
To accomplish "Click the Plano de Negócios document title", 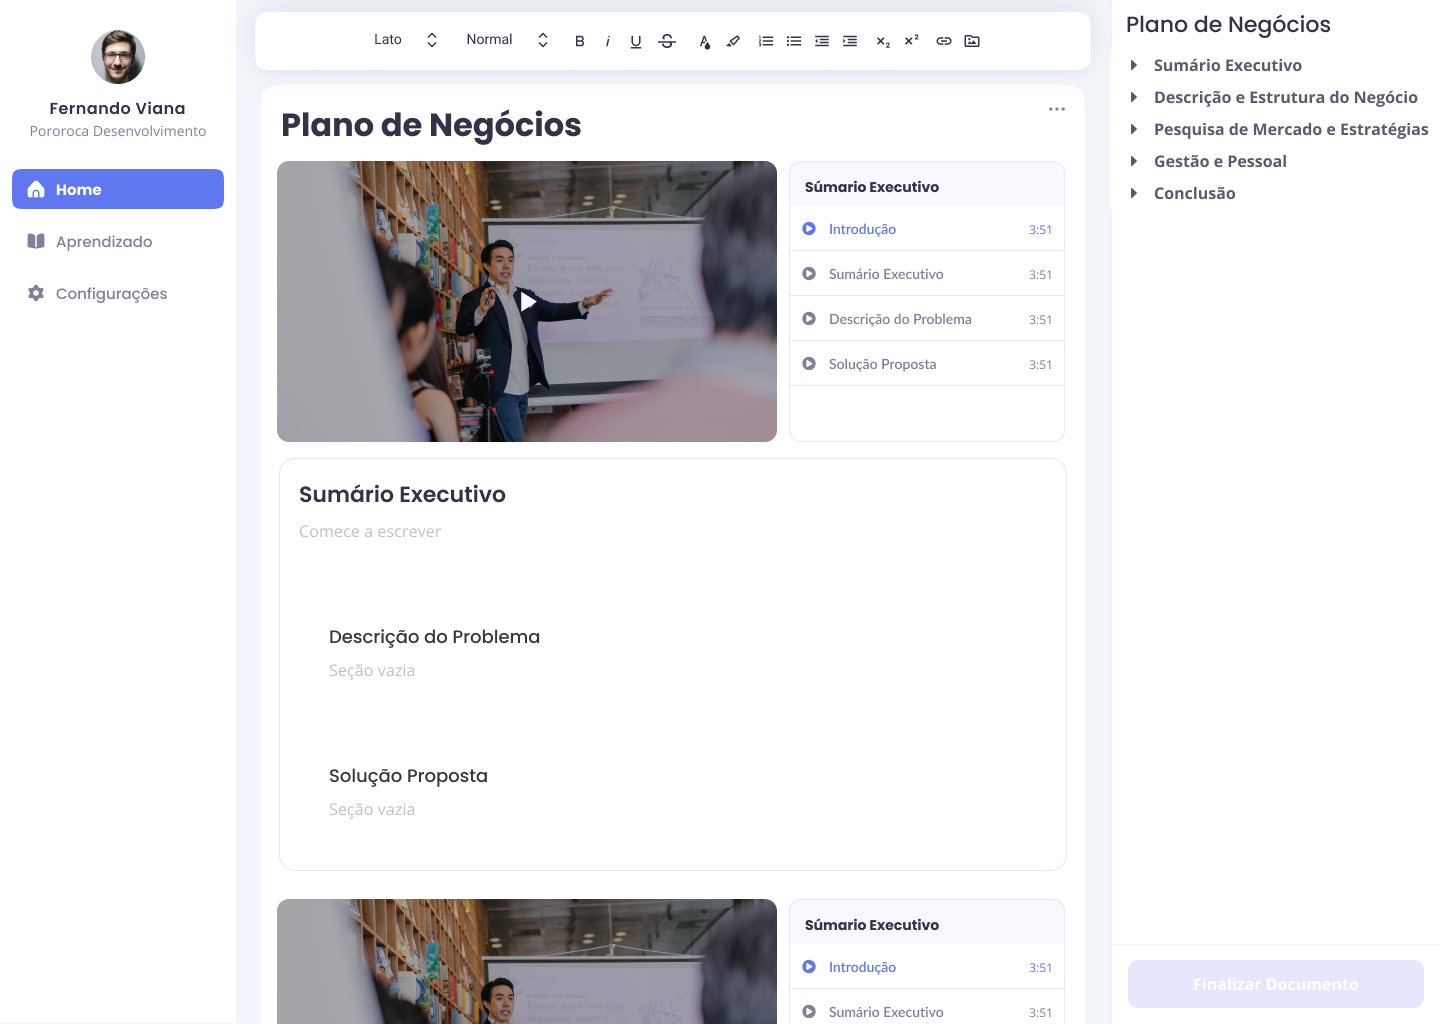I will click(431, 125).
